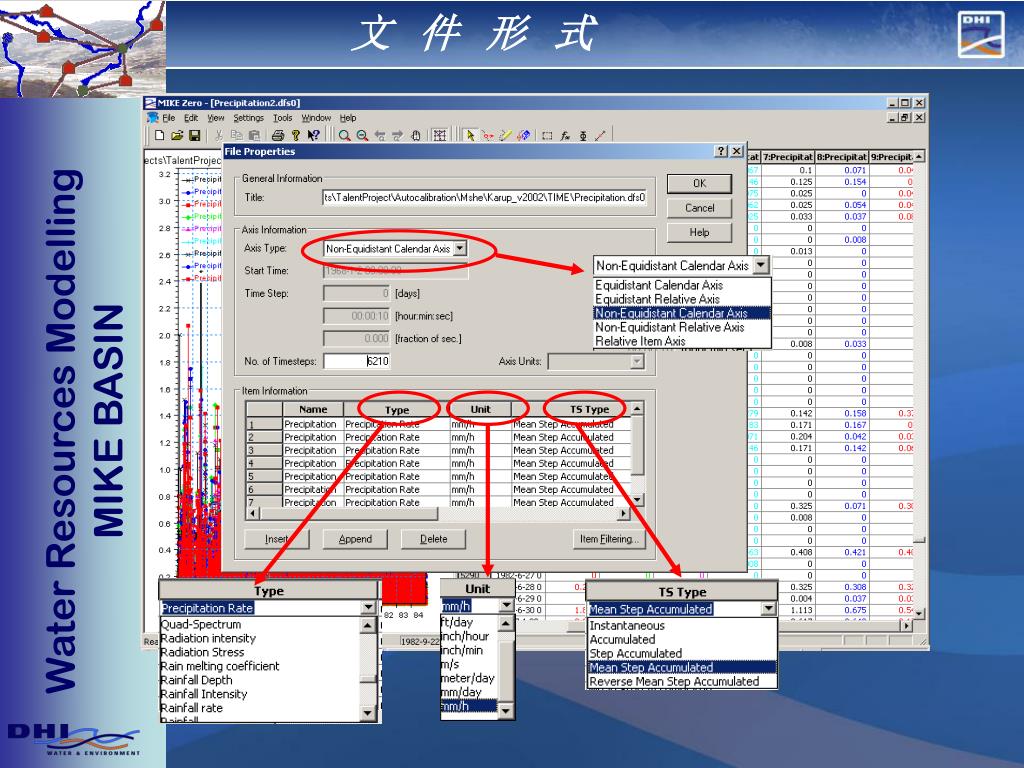The width and height of the screenshot is (1024, 768).
Task: Click the Append button
Action: tap(355, 539)
